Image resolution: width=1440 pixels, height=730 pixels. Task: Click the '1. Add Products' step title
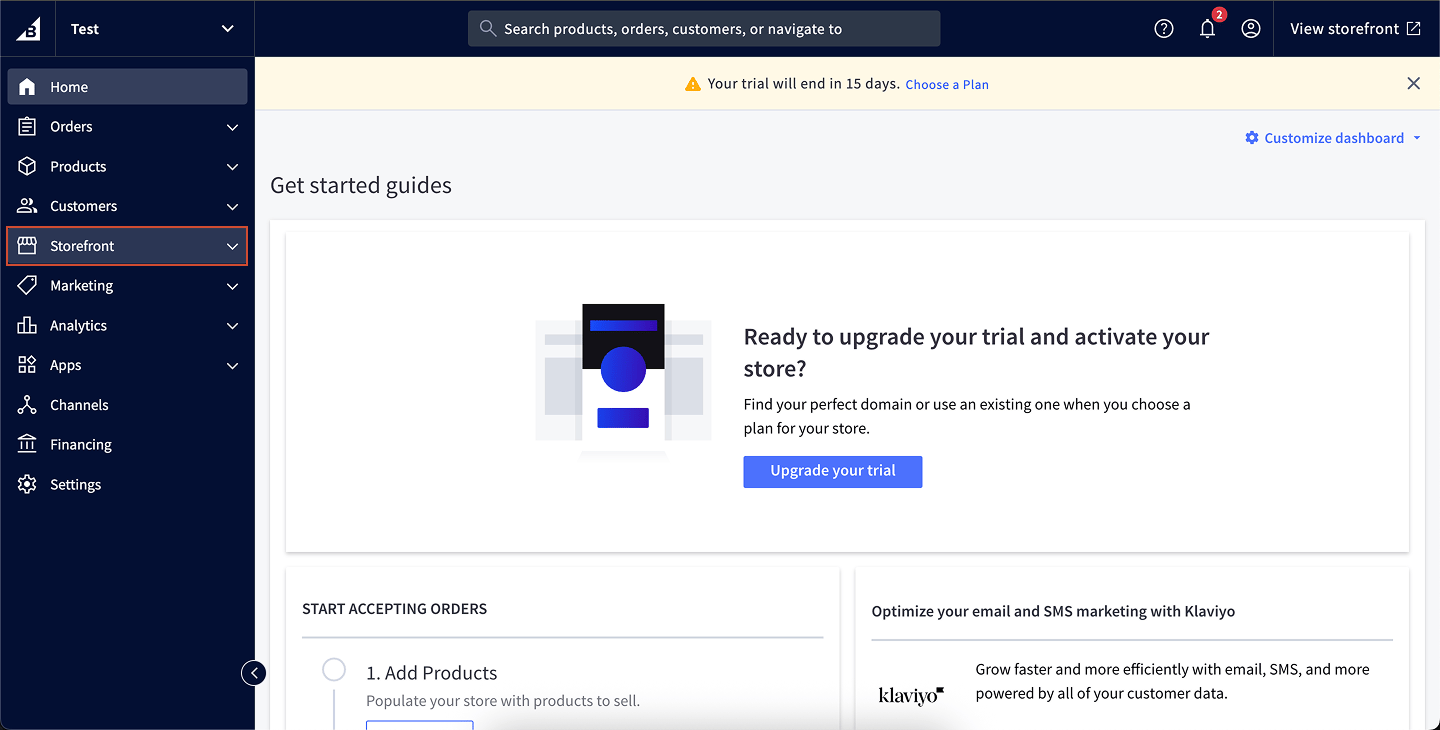[x=432, y=673]
